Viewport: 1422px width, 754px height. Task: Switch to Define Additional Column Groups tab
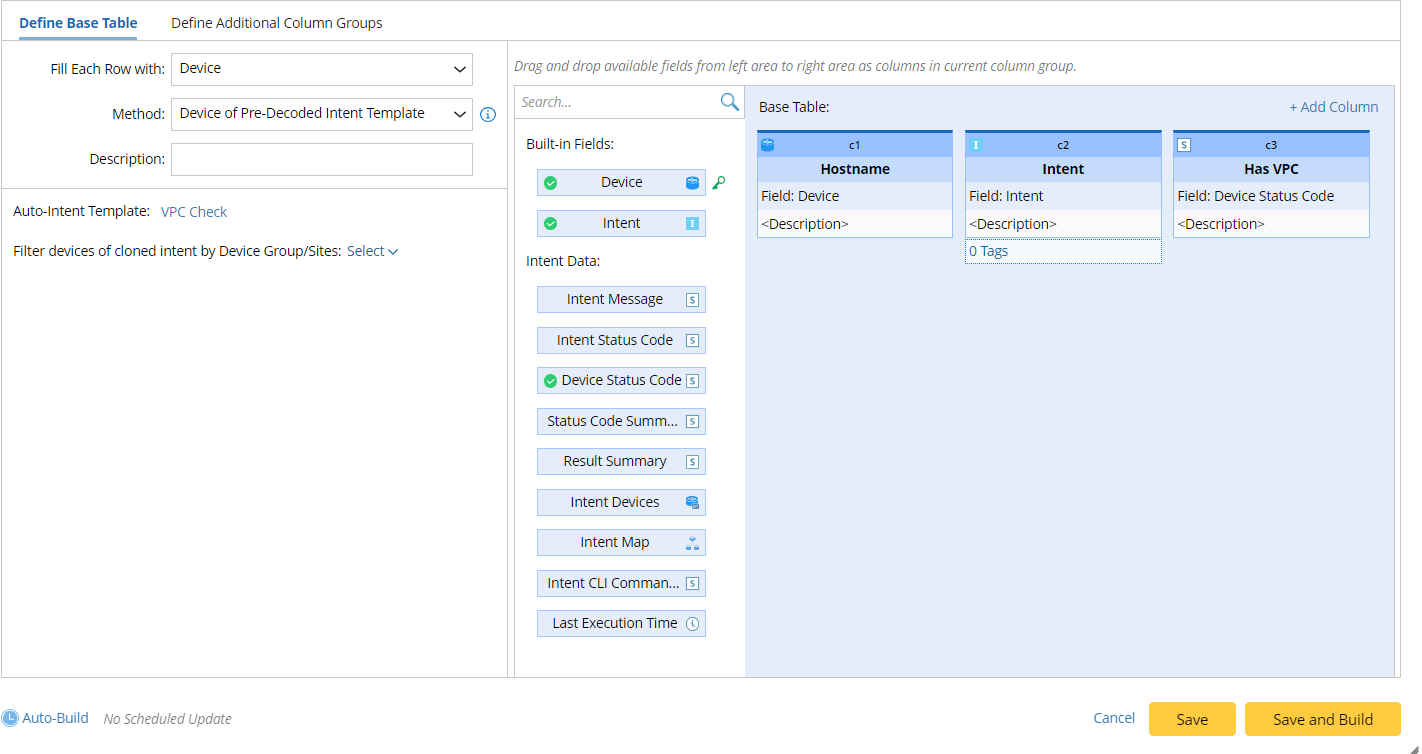click(277, 23)
